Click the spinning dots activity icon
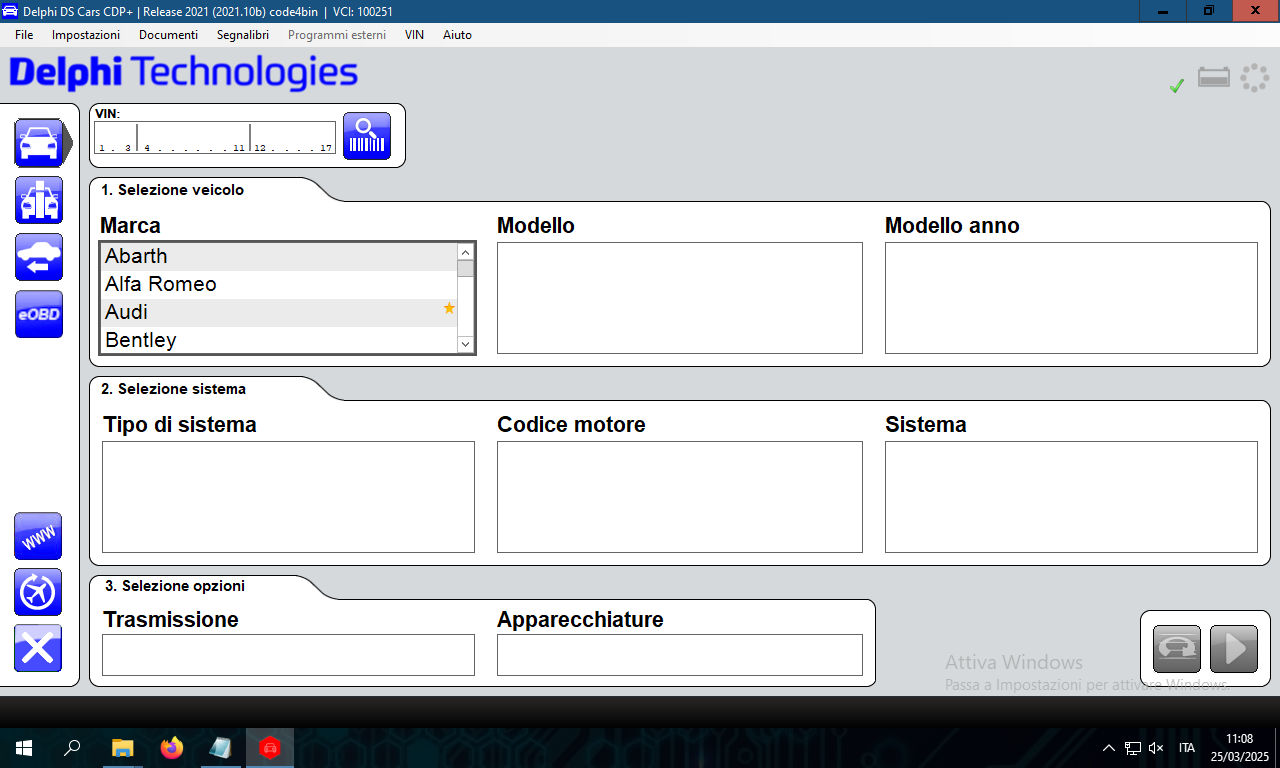This screenshot has width=1280, height=768. point(1254,78)
